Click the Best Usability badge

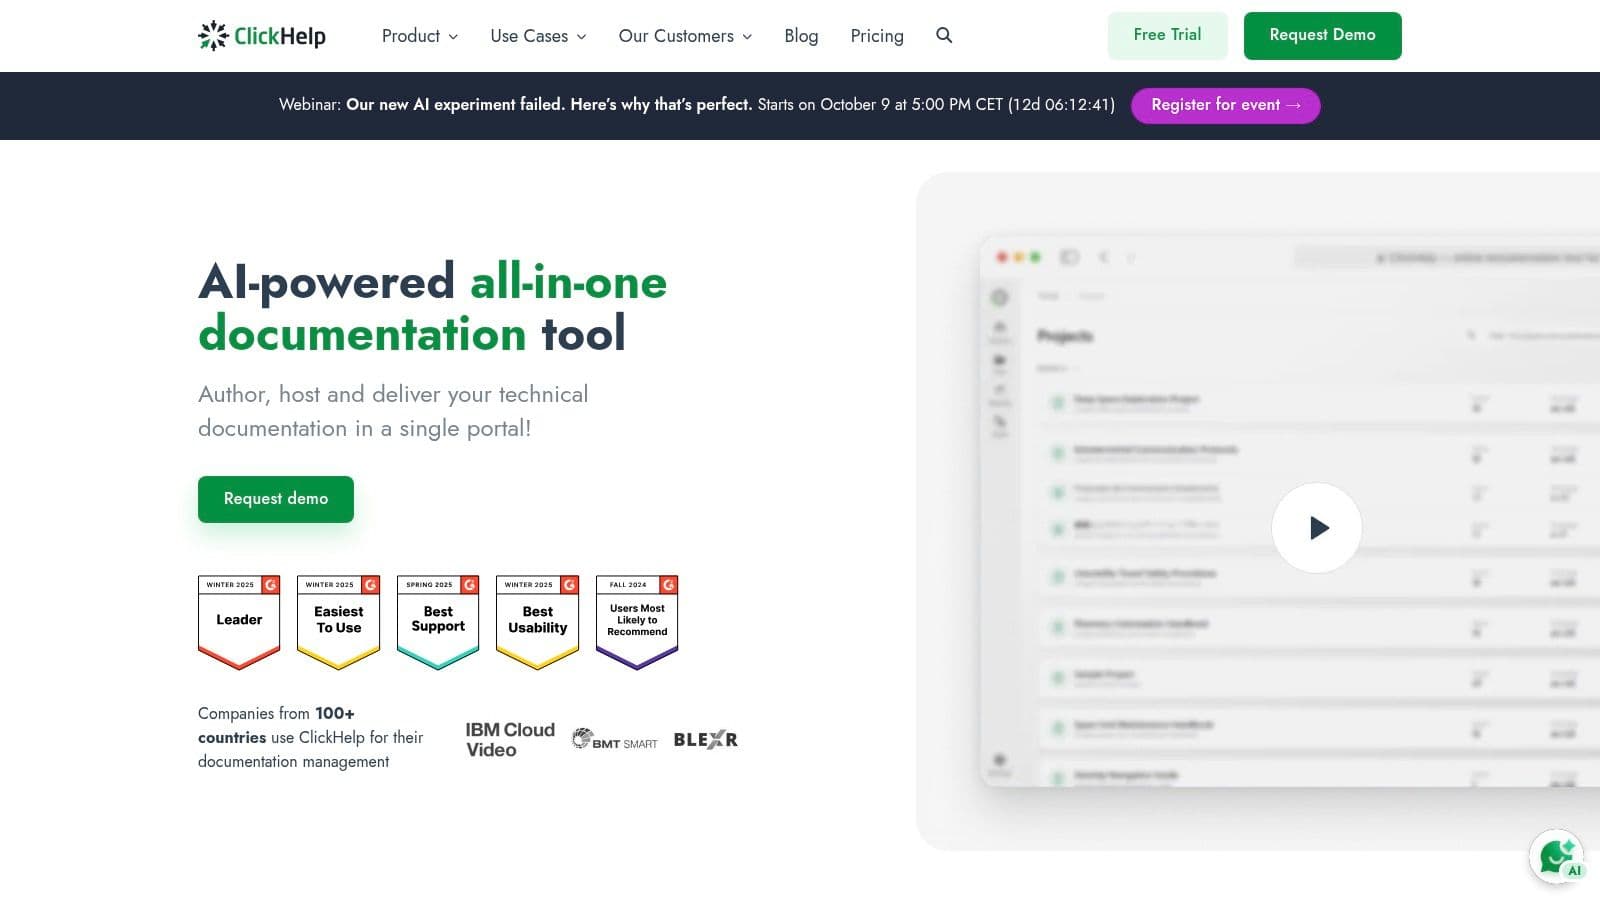point(537,622)
